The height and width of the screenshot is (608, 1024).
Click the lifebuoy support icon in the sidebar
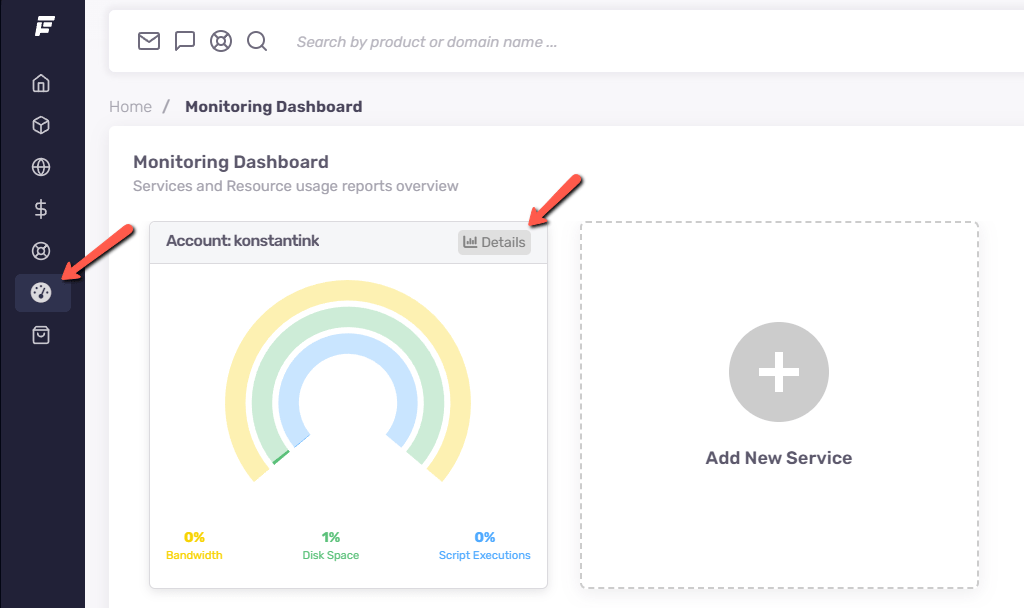coord(41,251)
